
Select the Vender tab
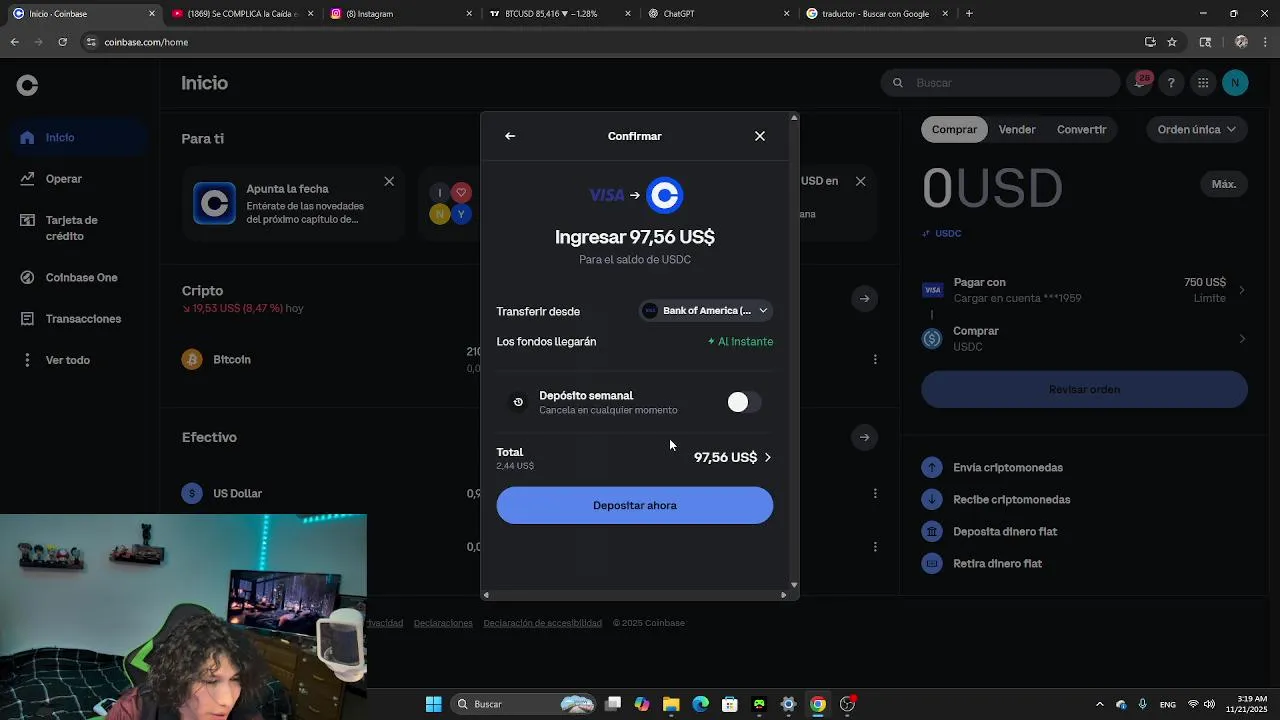coord(1017,129)
